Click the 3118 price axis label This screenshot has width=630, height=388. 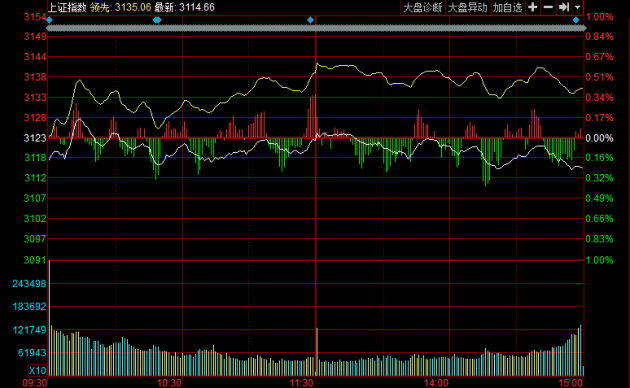tap(35, 157)
